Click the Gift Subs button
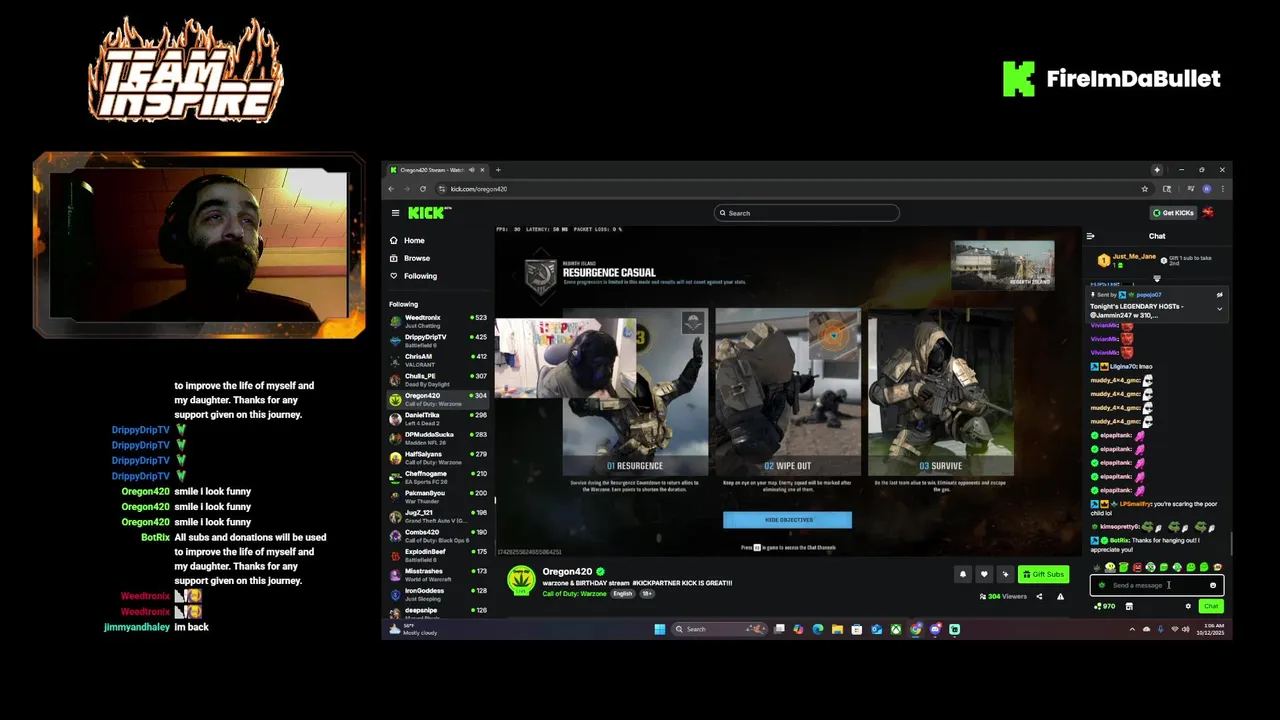Screen dimensions: 1280x720 pos(1043,574)
